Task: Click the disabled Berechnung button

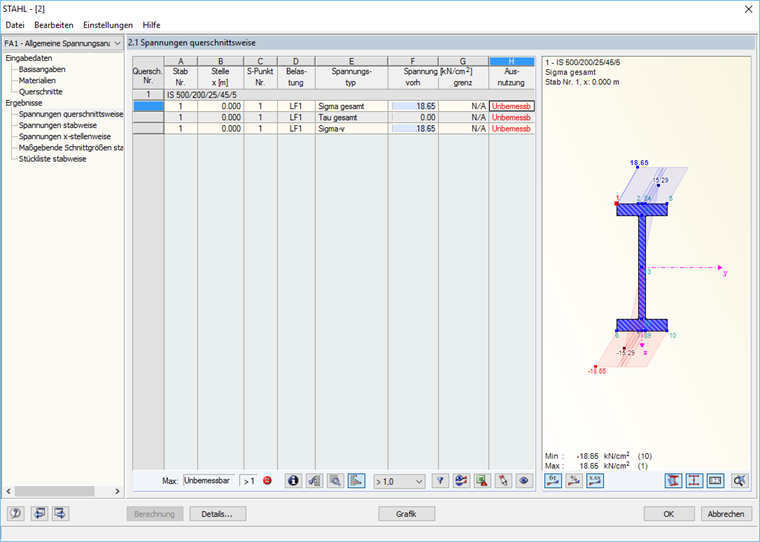Action: pyautogui.click(x=155, y=514)
